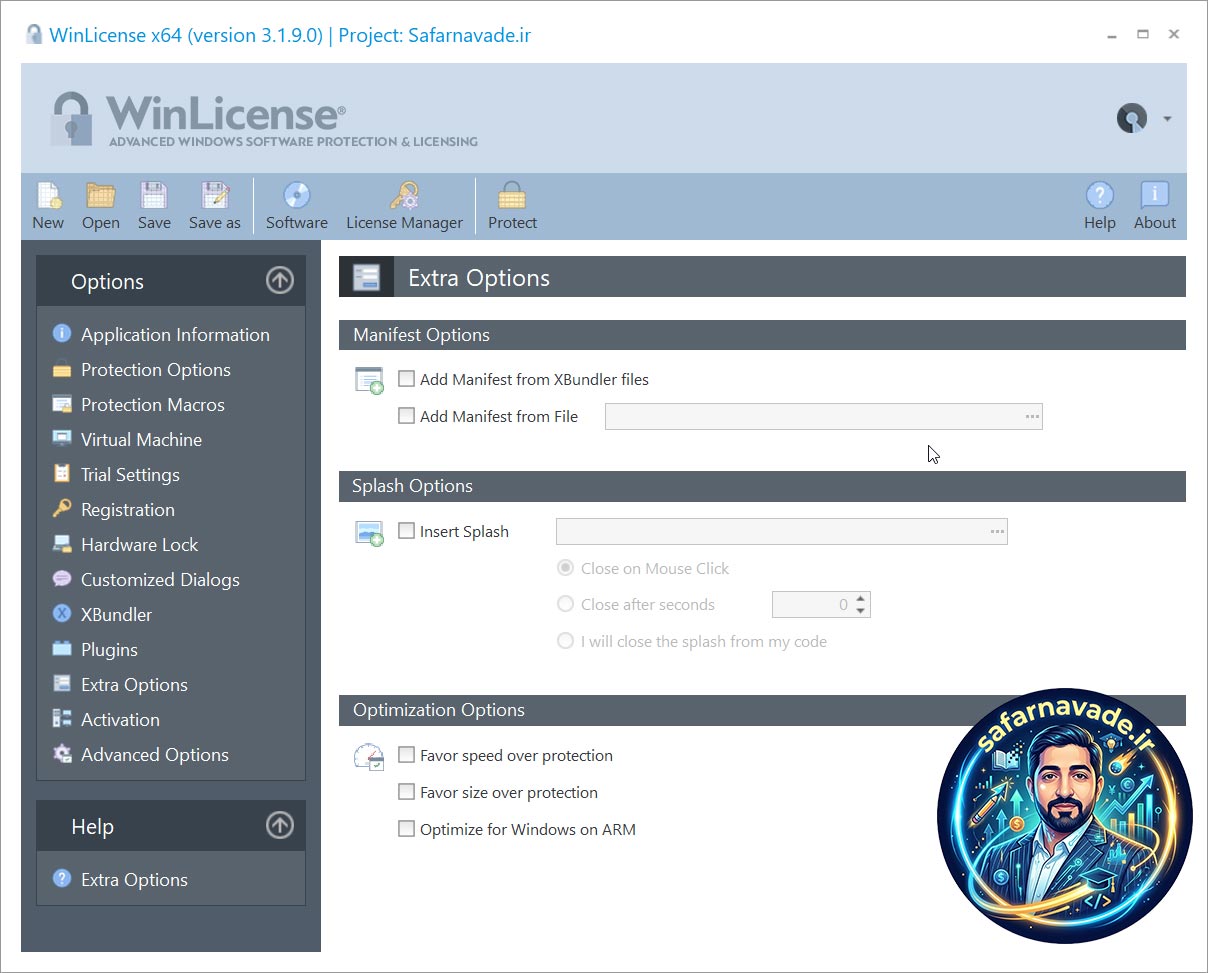Open the Extra Options help topic link
The image size is (1208, 973).
click(134, 879)
